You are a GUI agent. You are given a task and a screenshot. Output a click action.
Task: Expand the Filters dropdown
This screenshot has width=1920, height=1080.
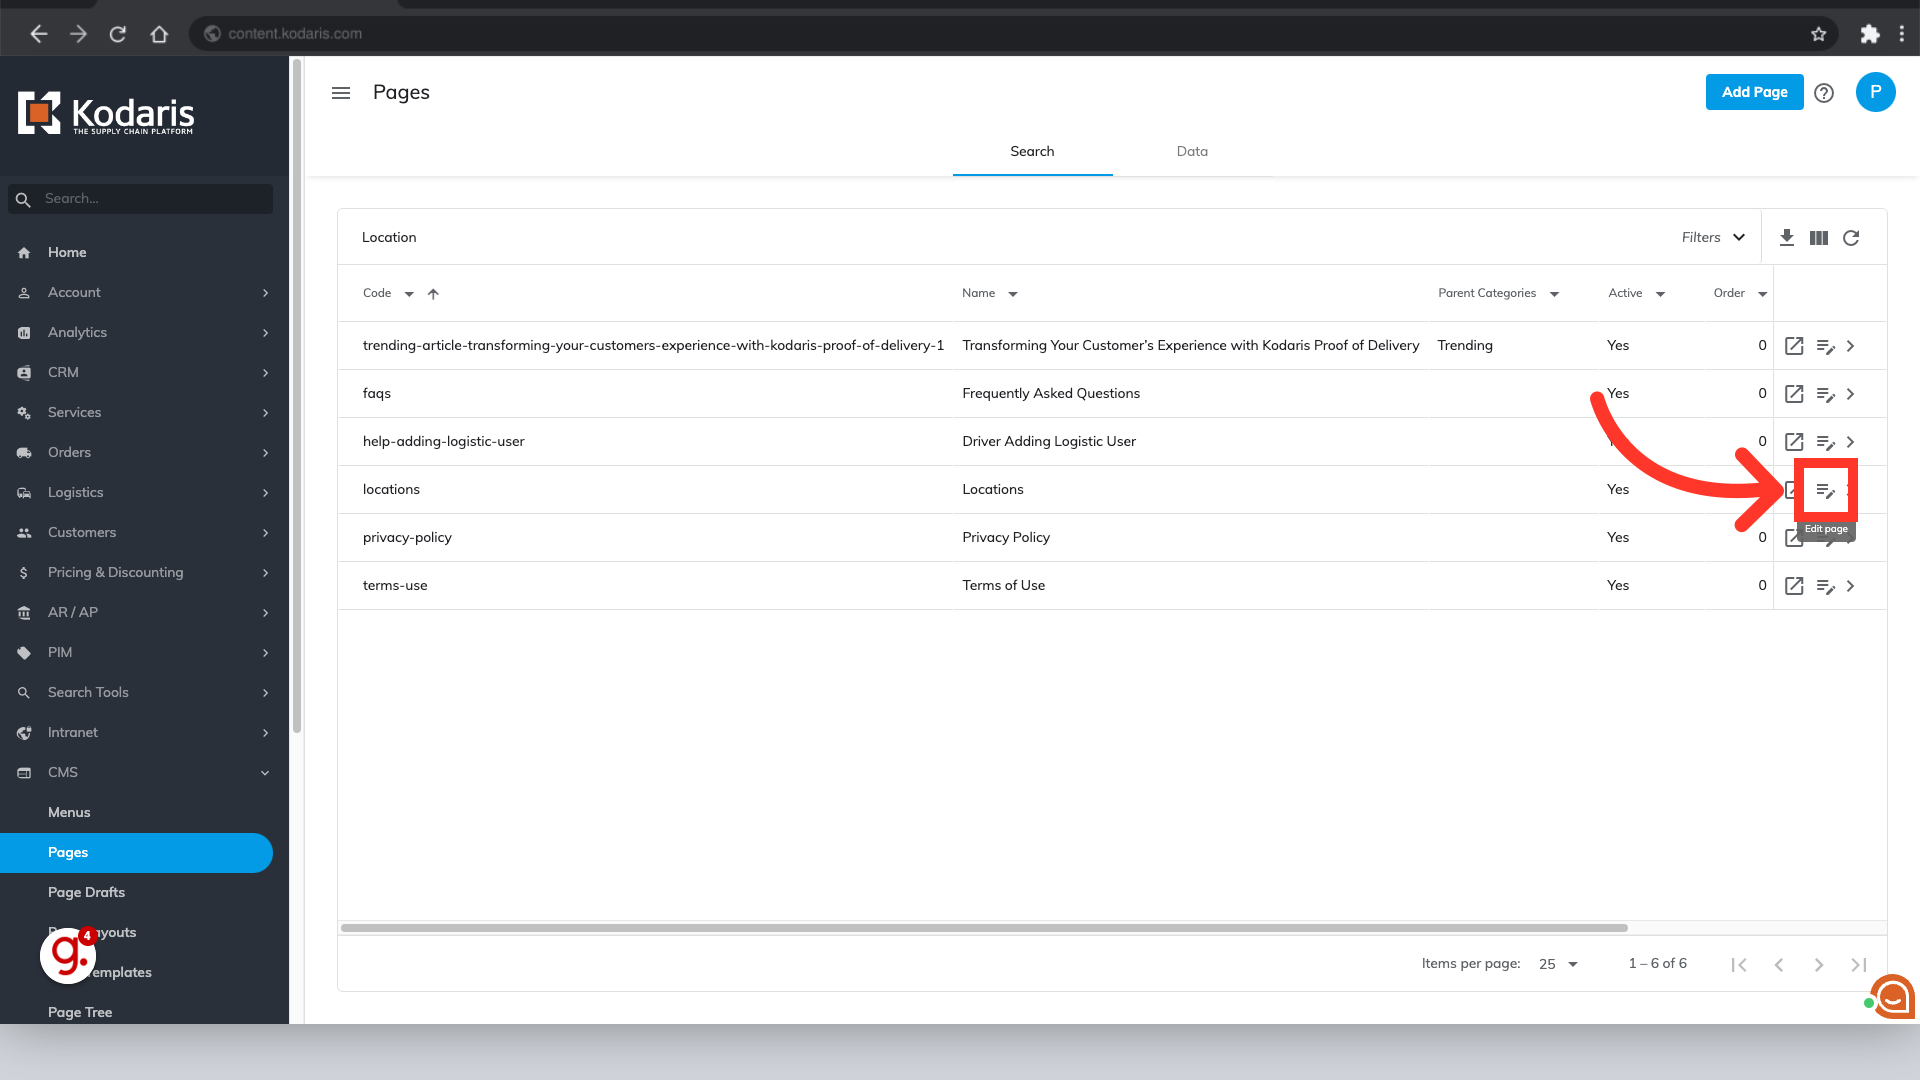pyautogui.click(x=1713, y=238)
